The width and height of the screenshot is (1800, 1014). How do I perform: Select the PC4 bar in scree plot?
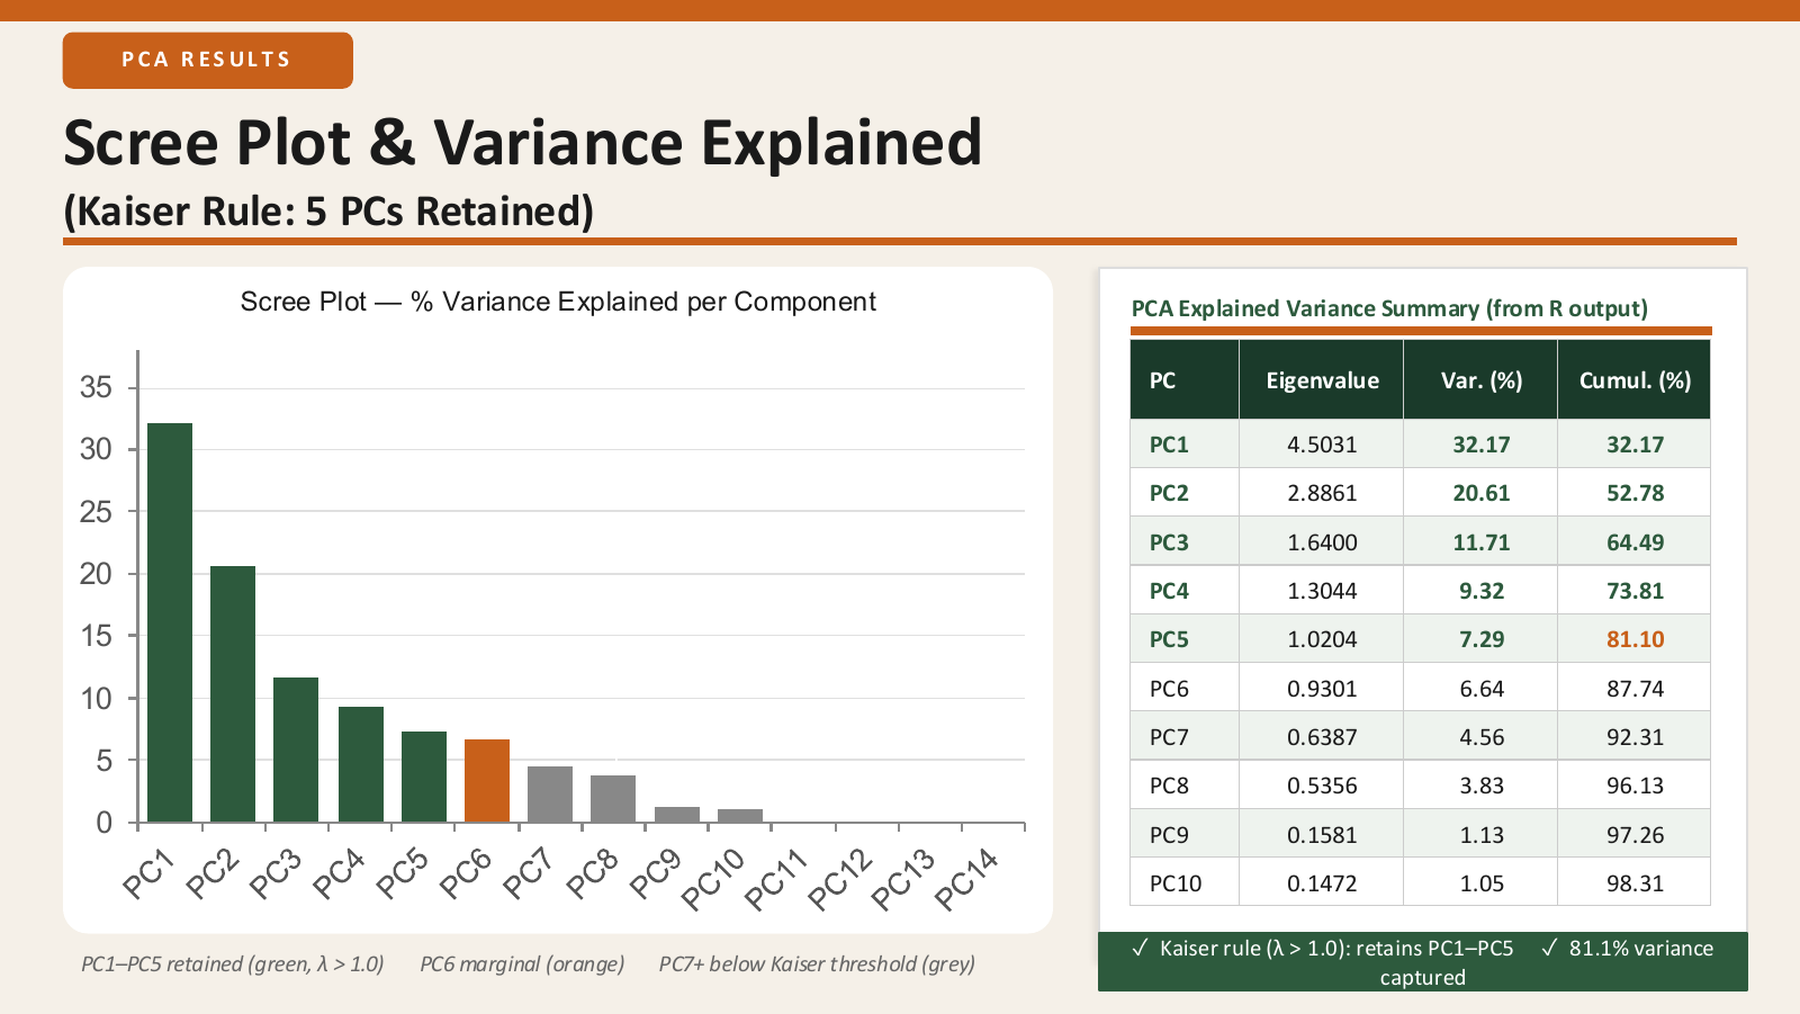[361, 764]
